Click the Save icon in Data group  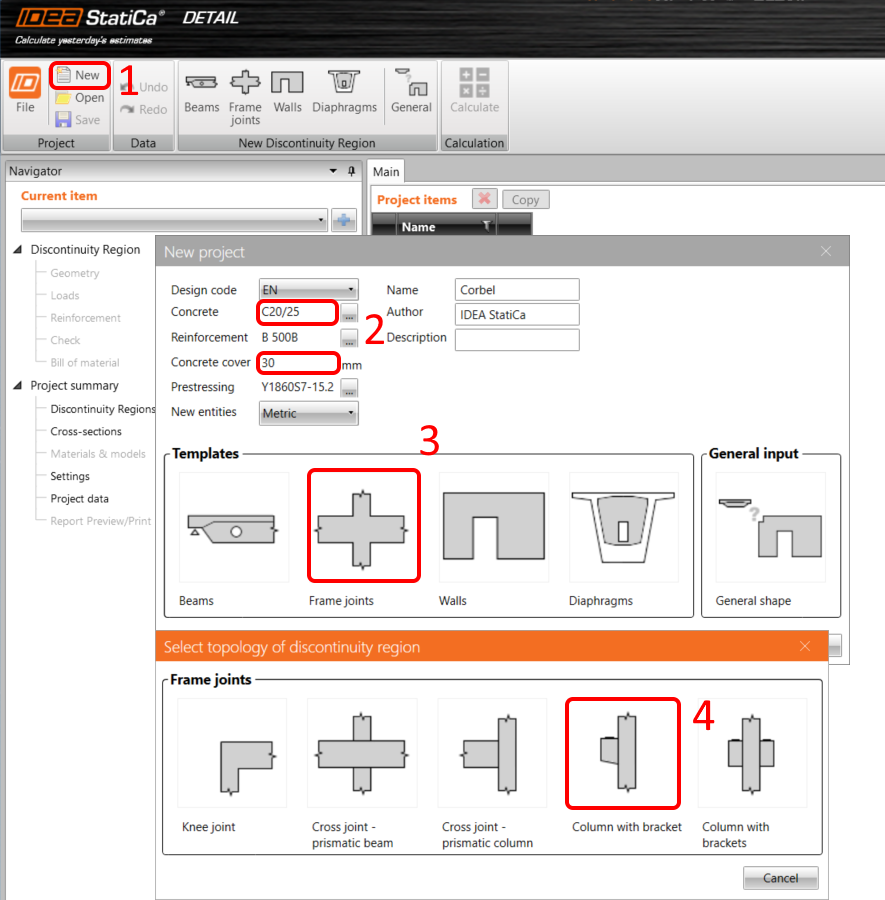80,120
